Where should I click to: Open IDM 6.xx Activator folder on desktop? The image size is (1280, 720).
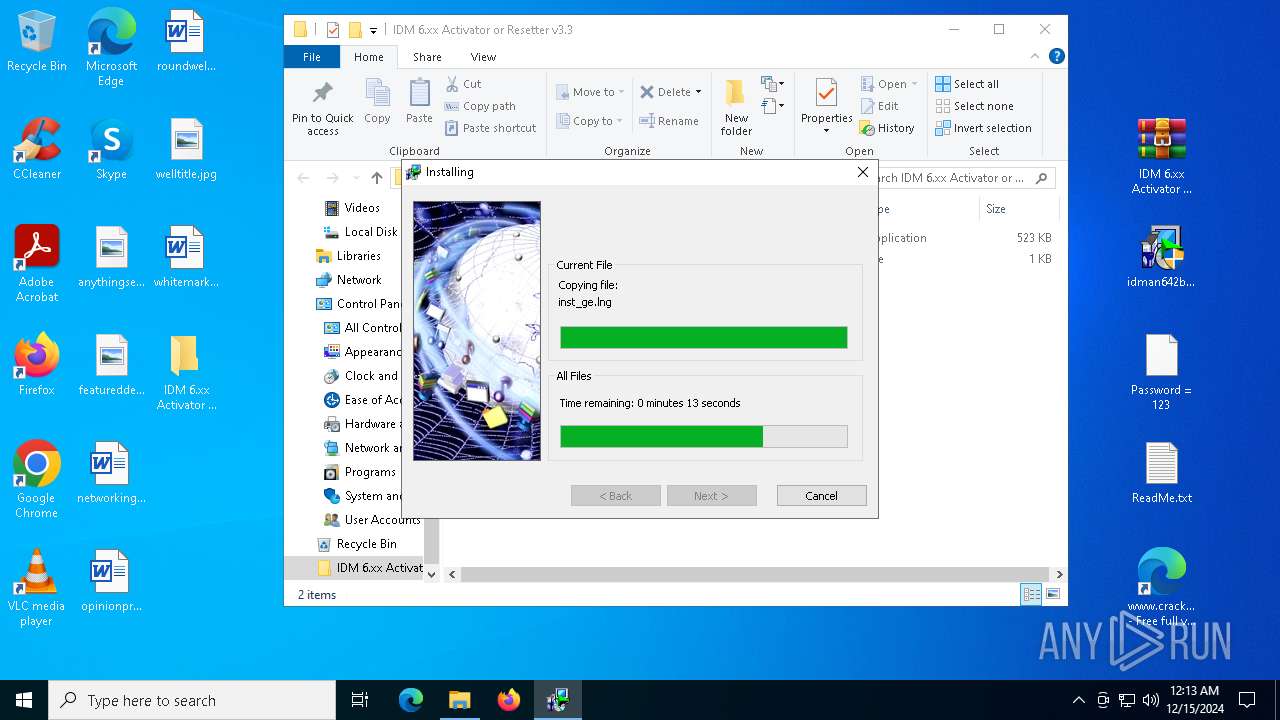pyautogui.click(x=186, y=372)
